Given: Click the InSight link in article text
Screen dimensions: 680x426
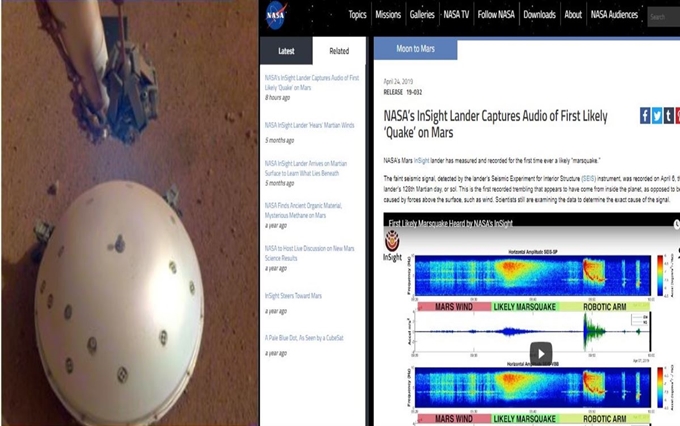Looking at the screenshot, I should pos(422,161).
